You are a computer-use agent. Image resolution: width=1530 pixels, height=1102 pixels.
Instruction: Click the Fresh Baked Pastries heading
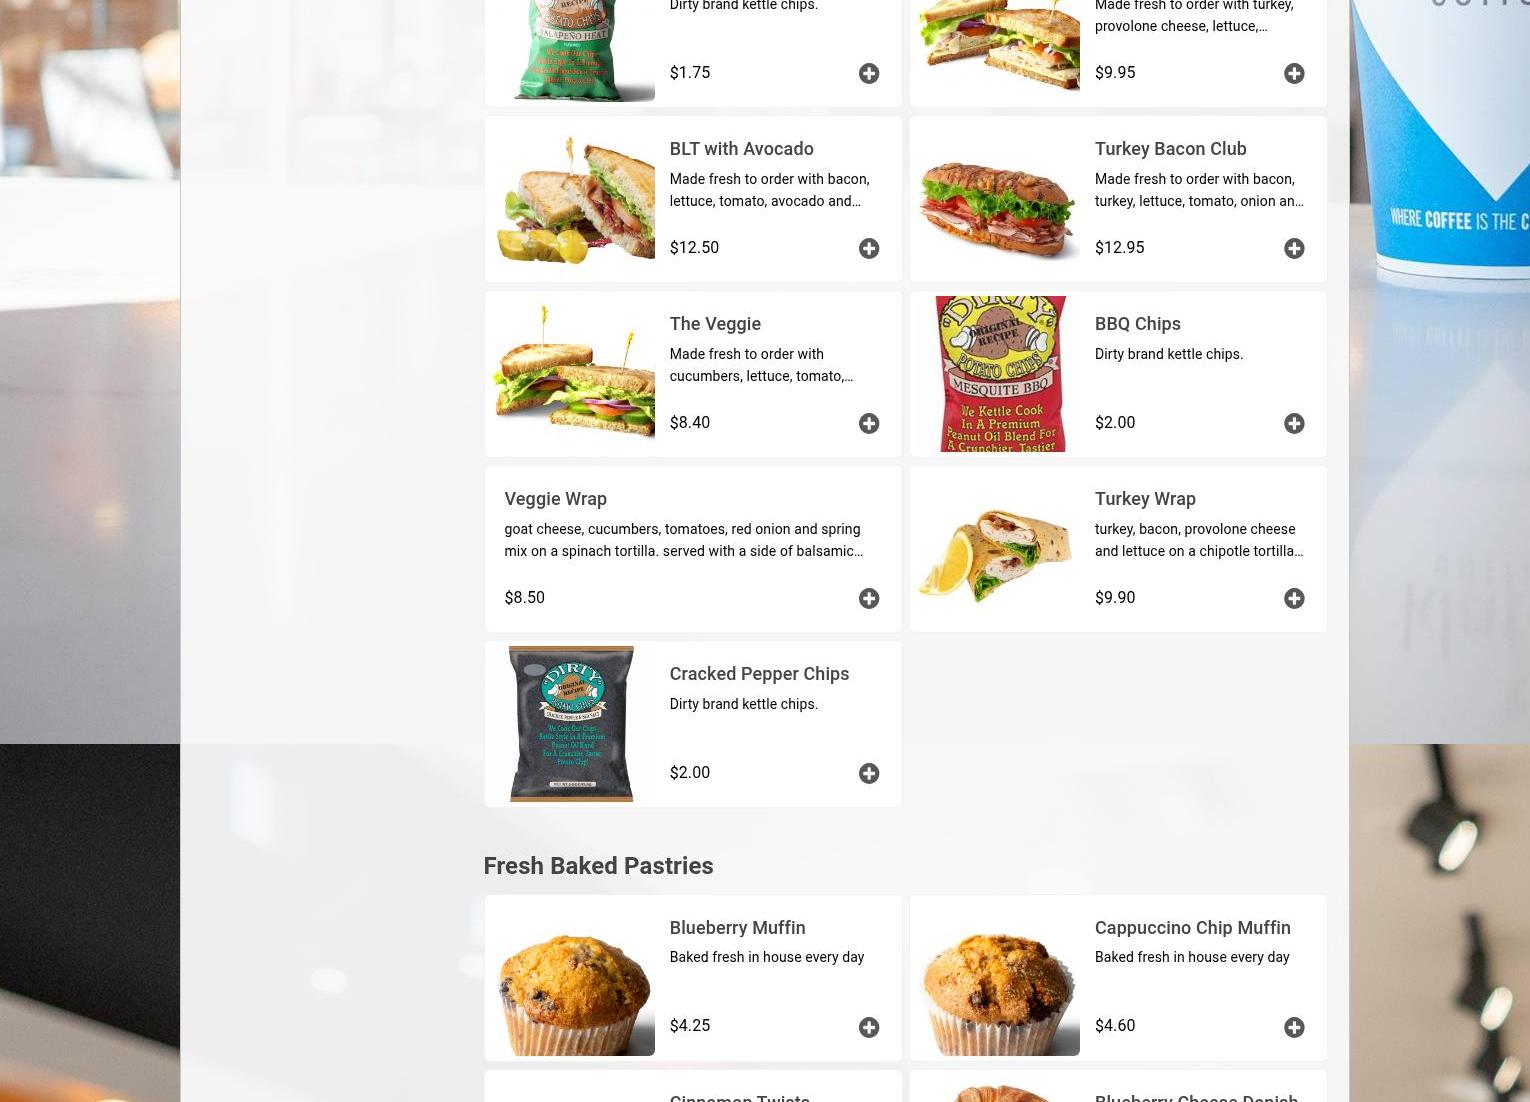[598, 866]
